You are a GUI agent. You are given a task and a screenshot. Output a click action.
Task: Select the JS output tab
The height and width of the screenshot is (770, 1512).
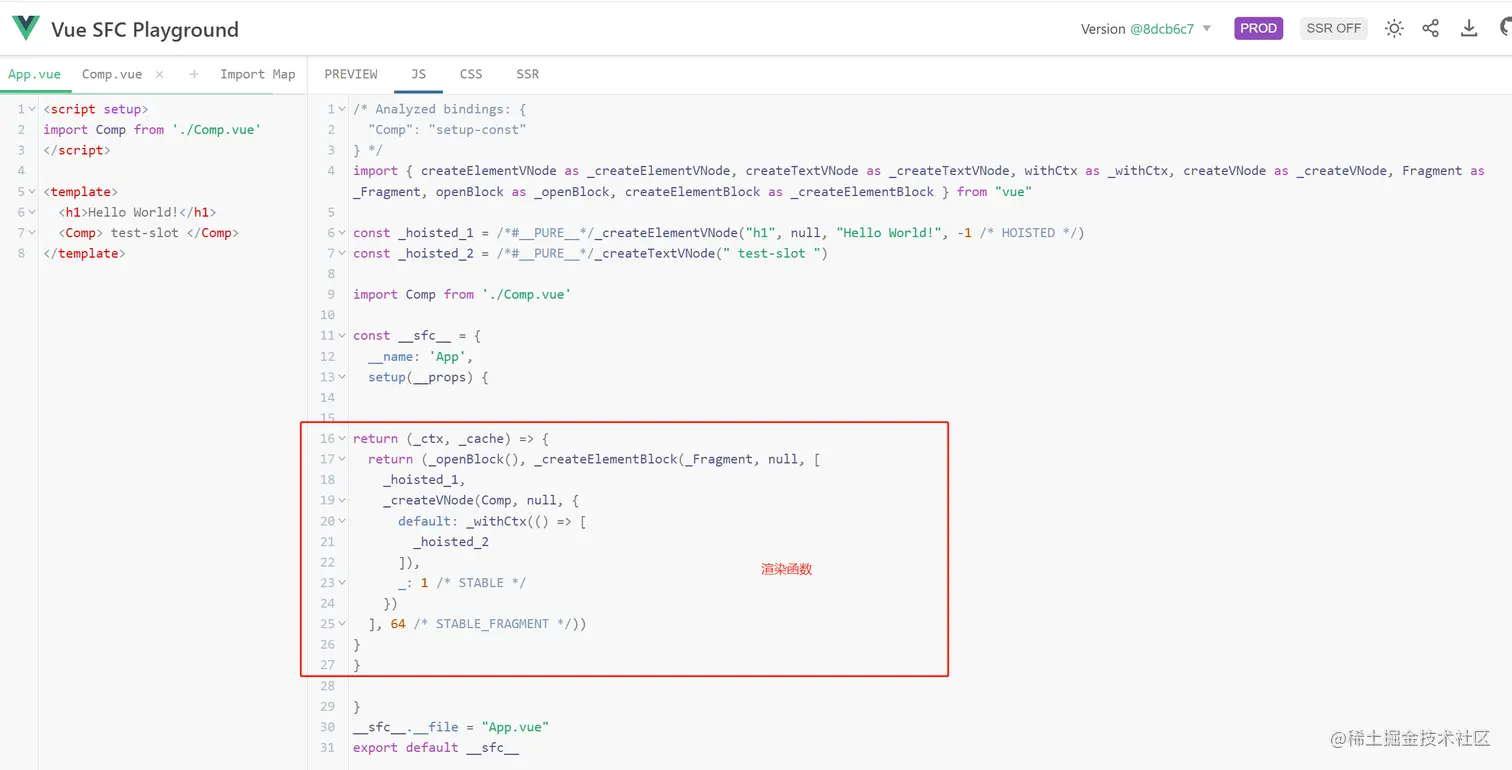[x=418, y=74]
